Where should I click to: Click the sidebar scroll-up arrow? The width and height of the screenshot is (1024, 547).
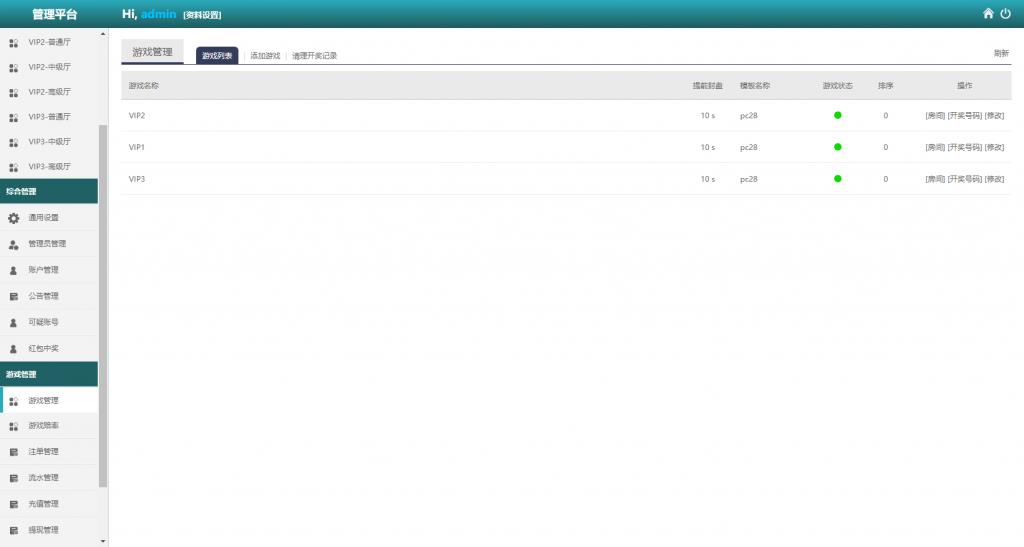[103, 33]
